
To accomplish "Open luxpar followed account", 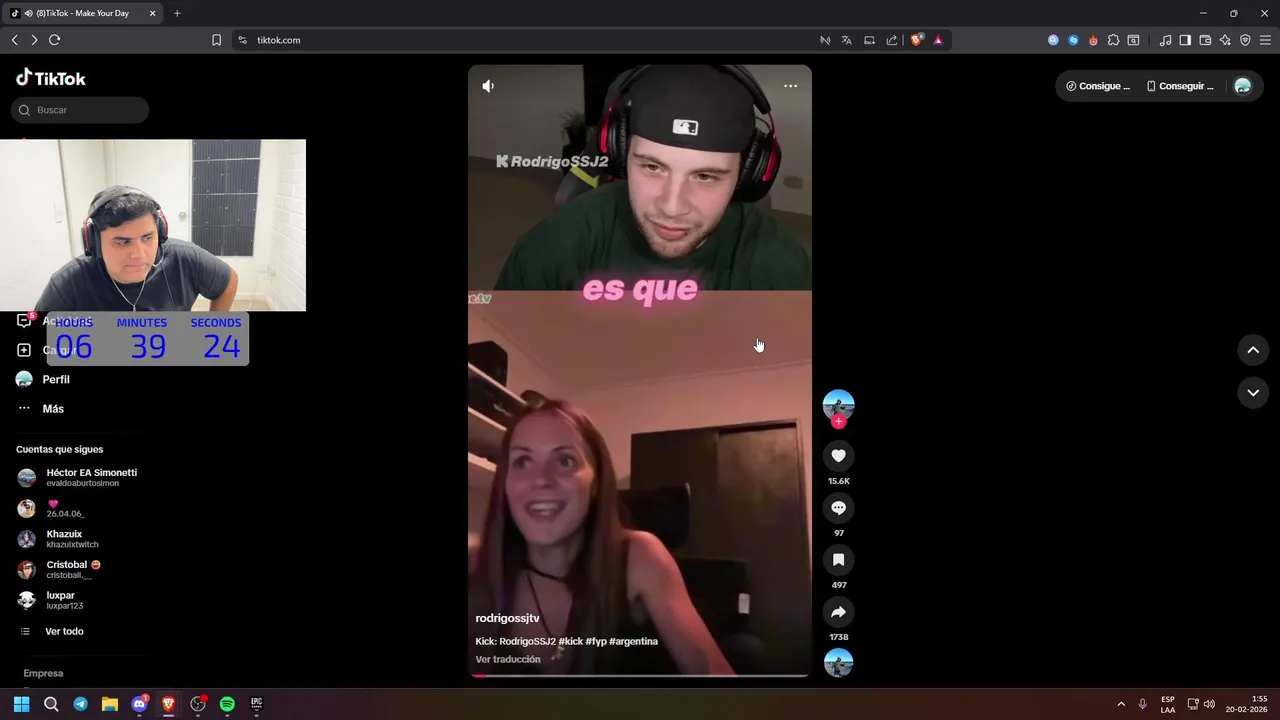I will click(x=50, y=600).
